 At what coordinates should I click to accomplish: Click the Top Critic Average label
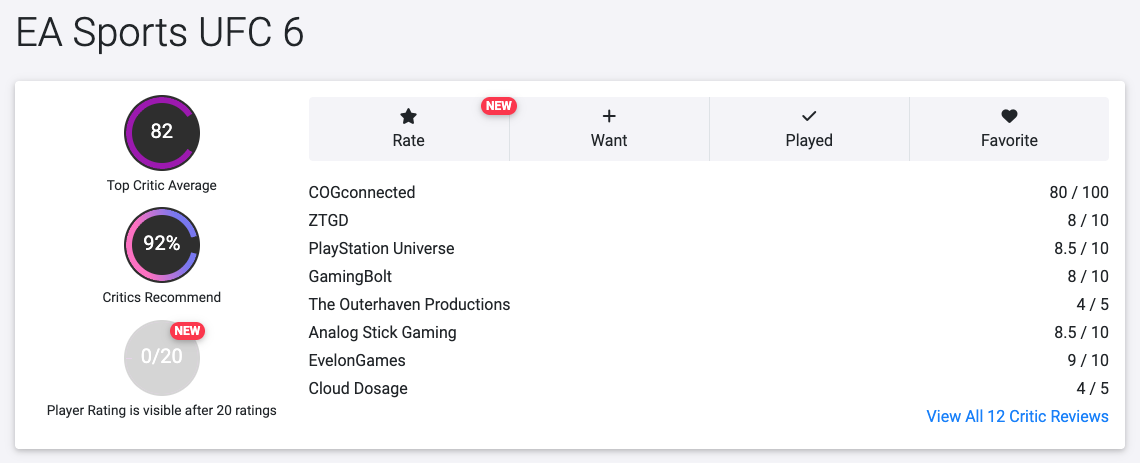161,185
